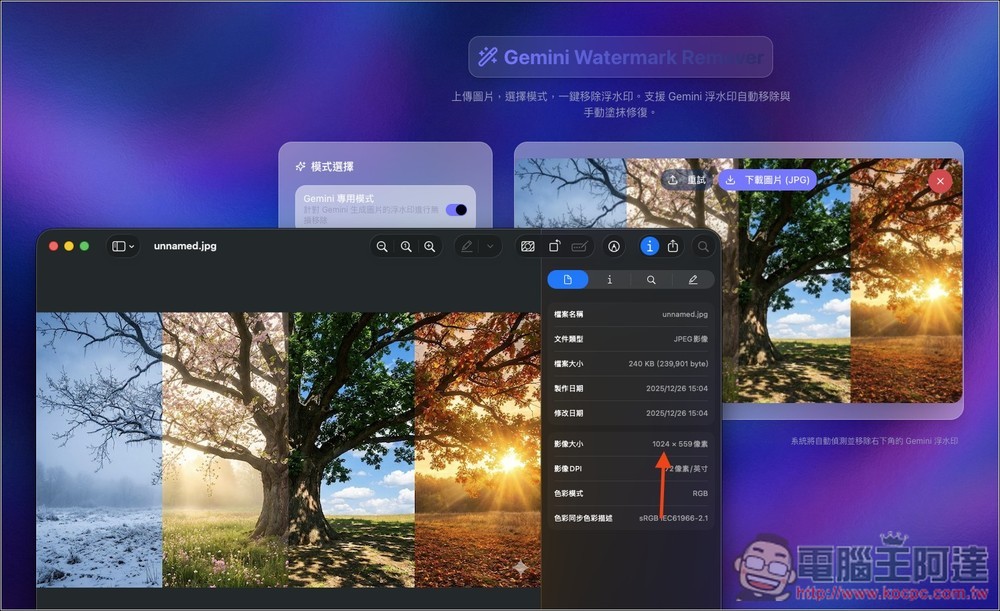Click the upload arrow icon on 重試 button

click(673, 180)
